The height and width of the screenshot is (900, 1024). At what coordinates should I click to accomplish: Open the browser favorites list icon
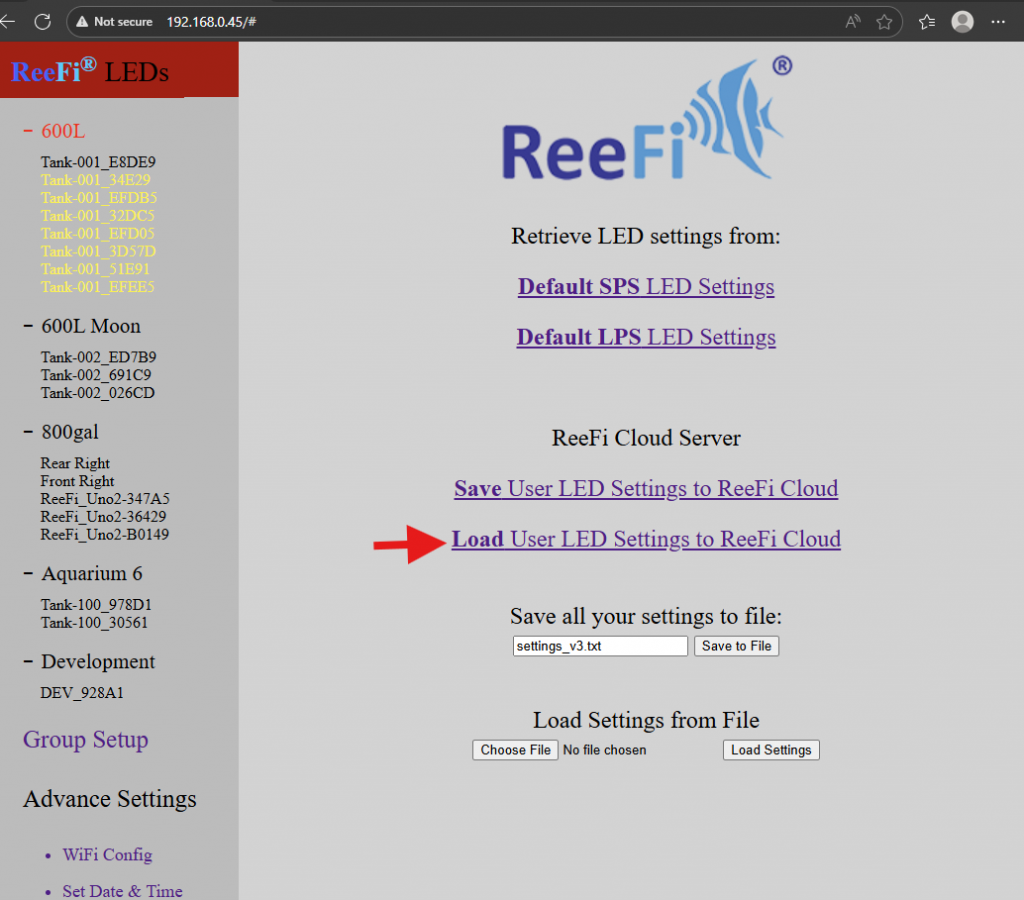click(927, 21)
